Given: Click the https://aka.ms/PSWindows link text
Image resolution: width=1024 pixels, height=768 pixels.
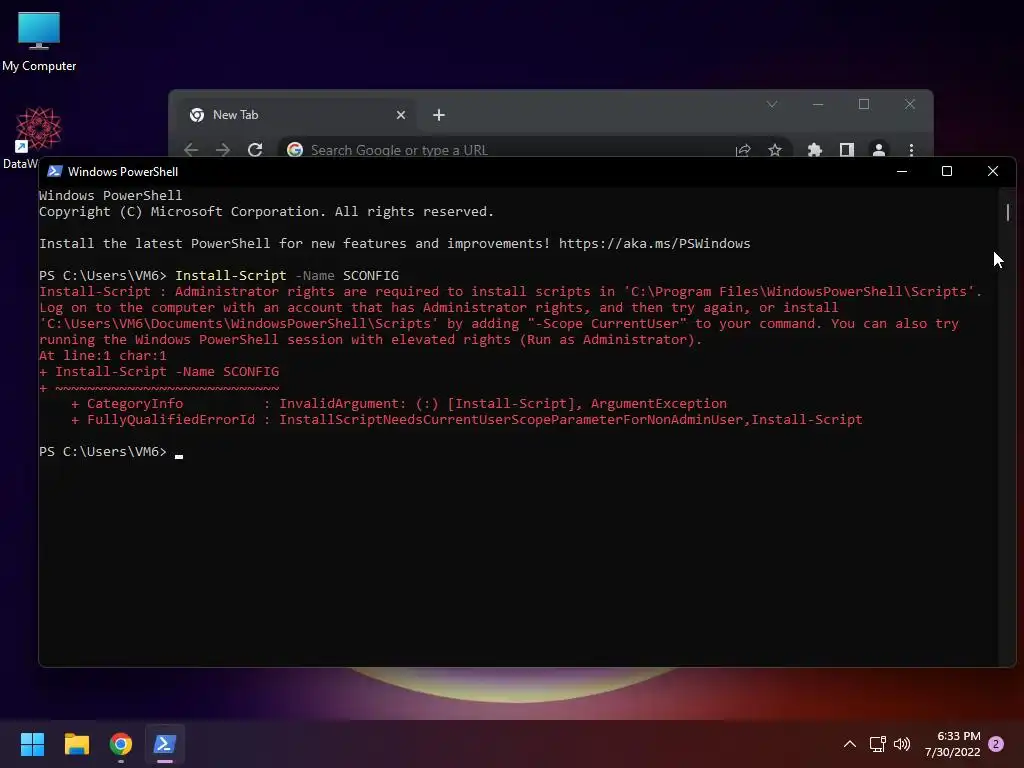Looking at the screenshot, I should pos(654,244).
